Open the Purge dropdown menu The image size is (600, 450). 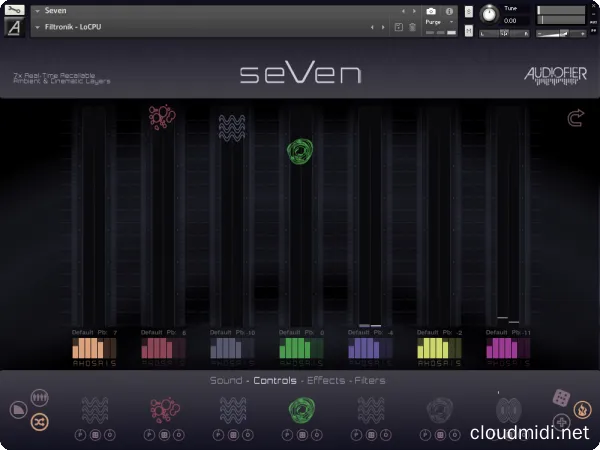tap(439, 22)
